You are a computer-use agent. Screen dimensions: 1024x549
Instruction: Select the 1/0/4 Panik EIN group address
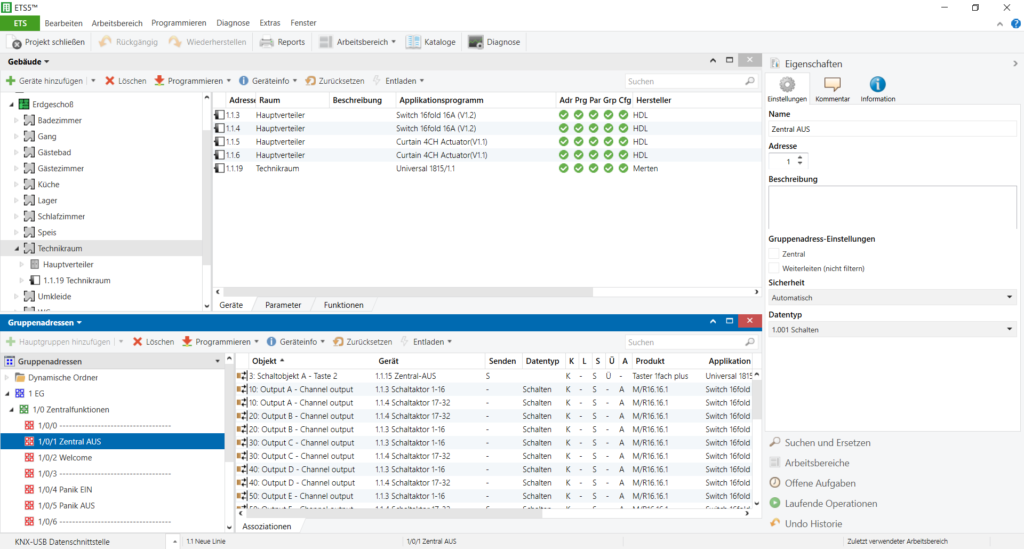tap(65, 490)
